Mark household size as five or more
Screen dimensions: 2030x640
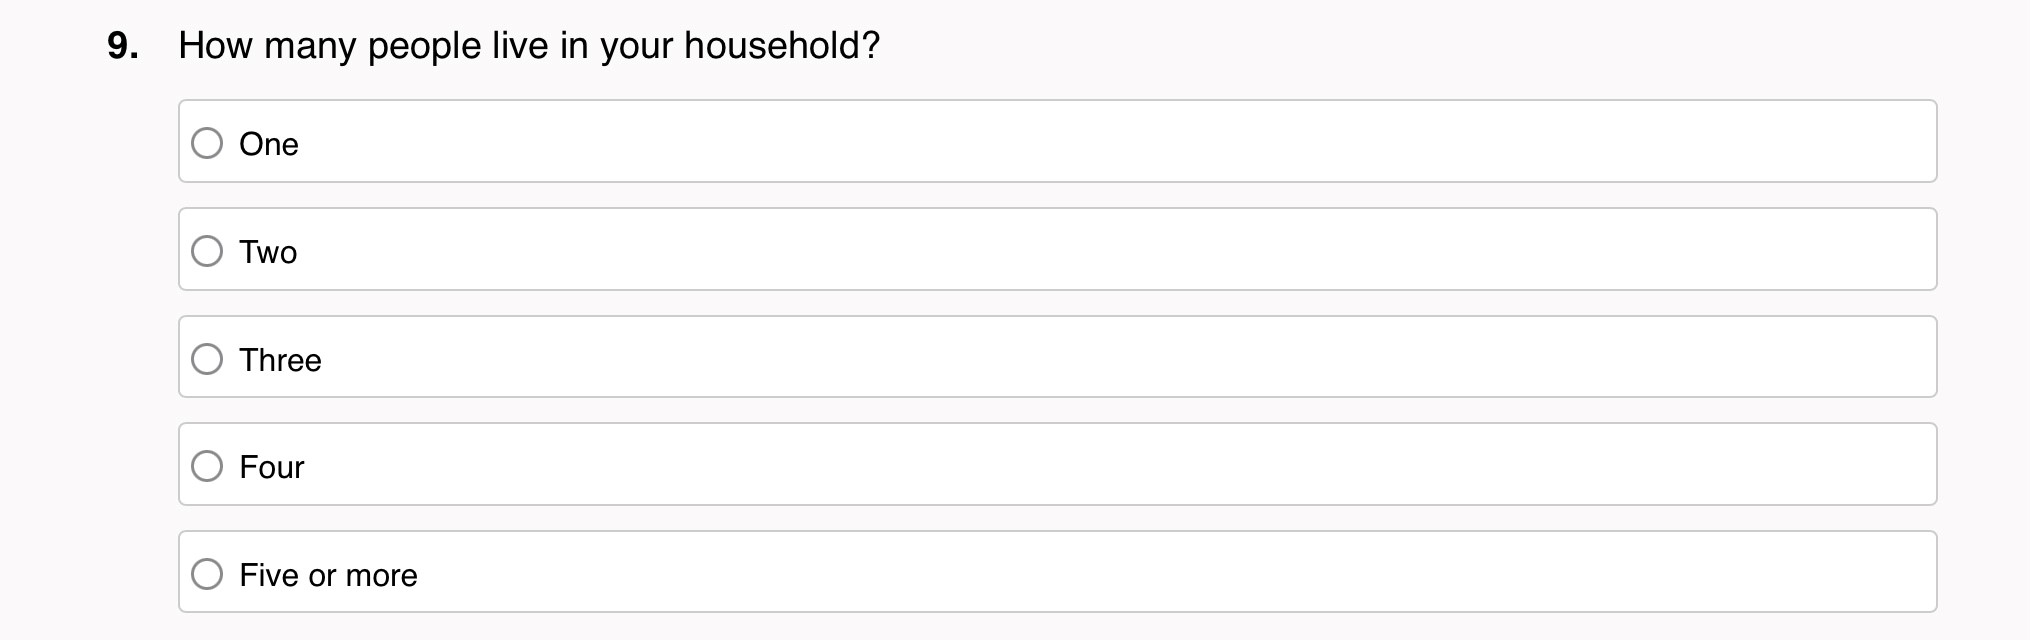[x=207, y=574]
